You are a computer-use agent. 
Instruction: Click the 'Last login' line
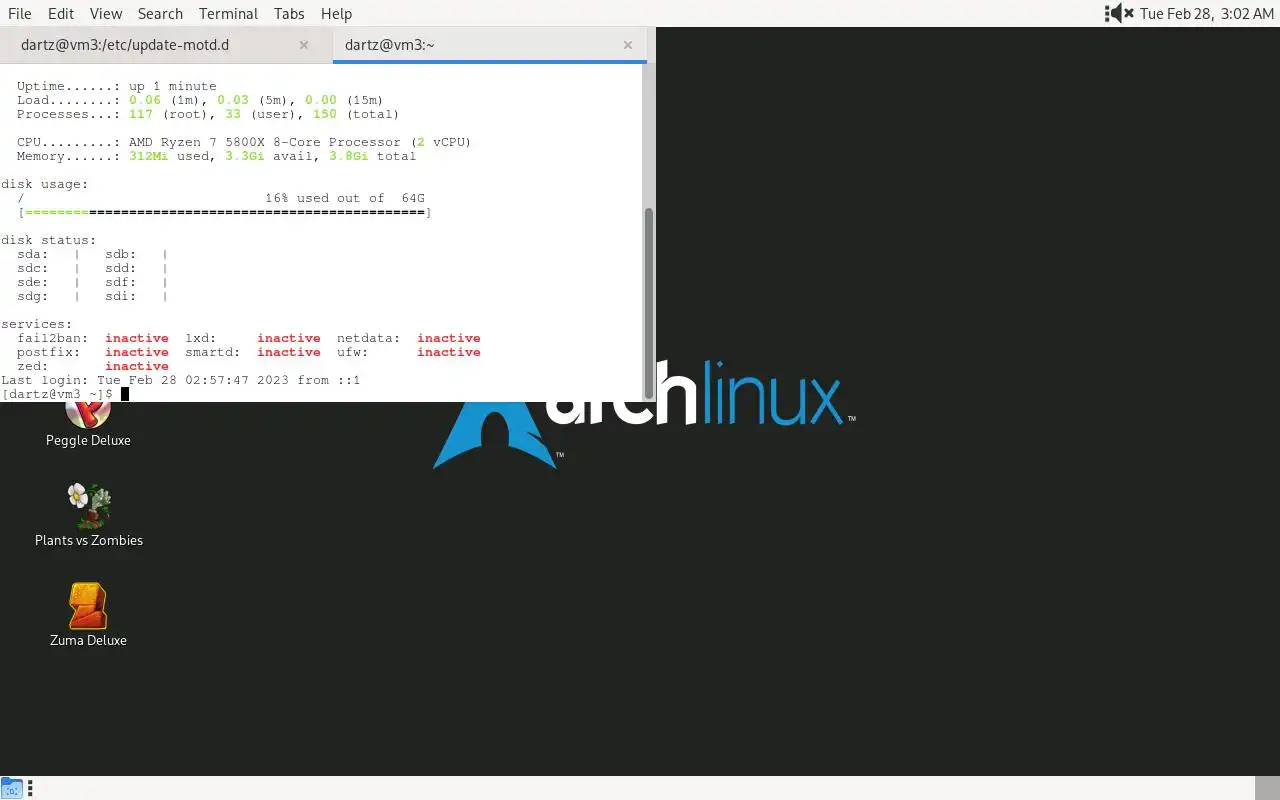(181, 380)
